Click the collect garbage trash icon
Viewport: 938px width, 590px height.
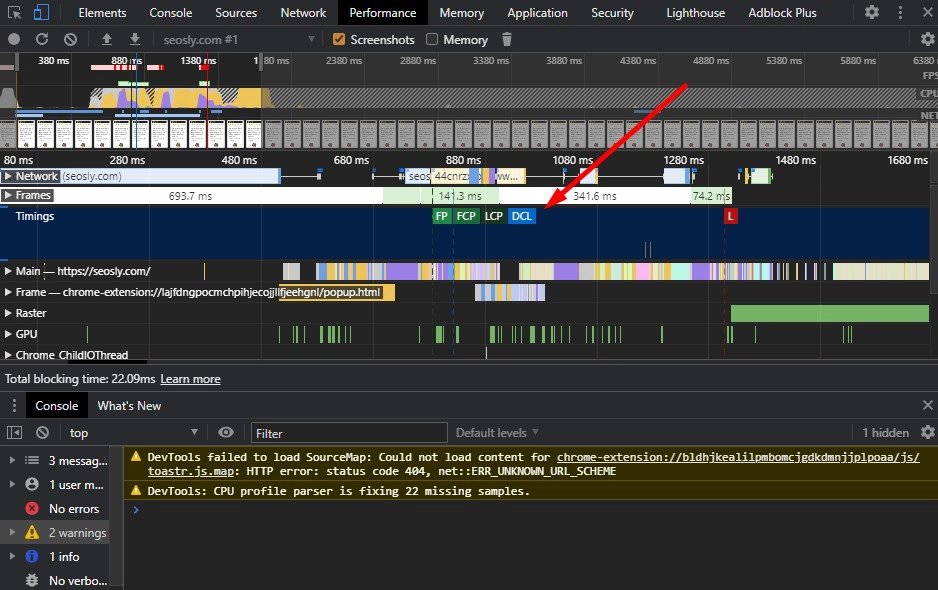pyautogui.click(x=507, y=39)
